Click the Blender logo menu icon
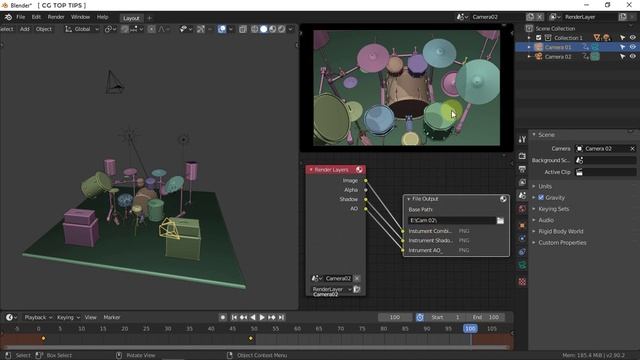 [8, 17]
